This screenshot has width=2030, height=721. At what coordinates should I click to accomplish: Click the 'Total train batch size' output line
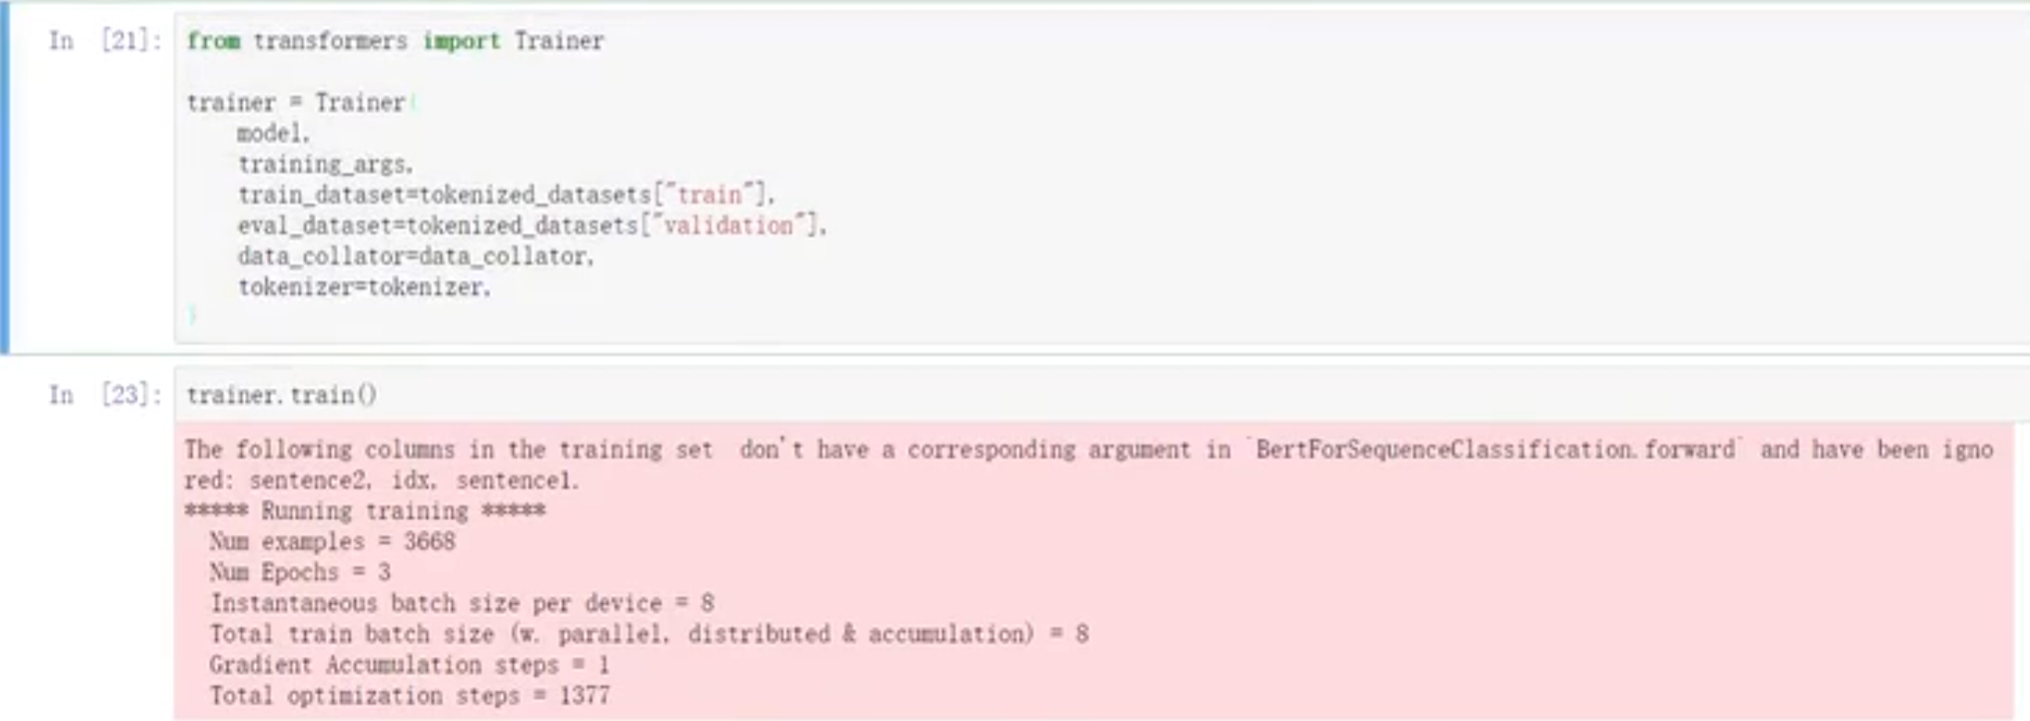tap(648, 634)
